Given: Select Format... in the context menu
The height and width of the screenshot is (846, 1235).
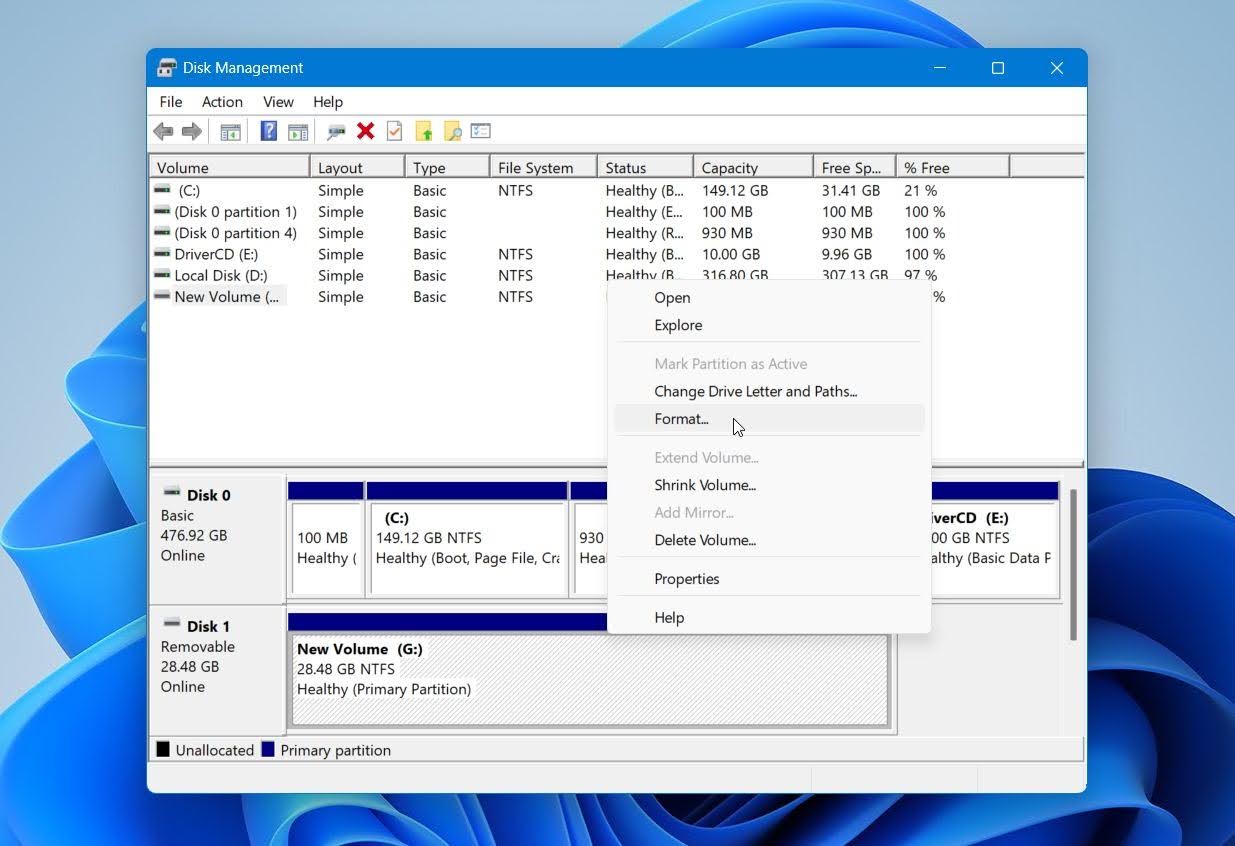Looking at the screenshot, I should 769,419.
